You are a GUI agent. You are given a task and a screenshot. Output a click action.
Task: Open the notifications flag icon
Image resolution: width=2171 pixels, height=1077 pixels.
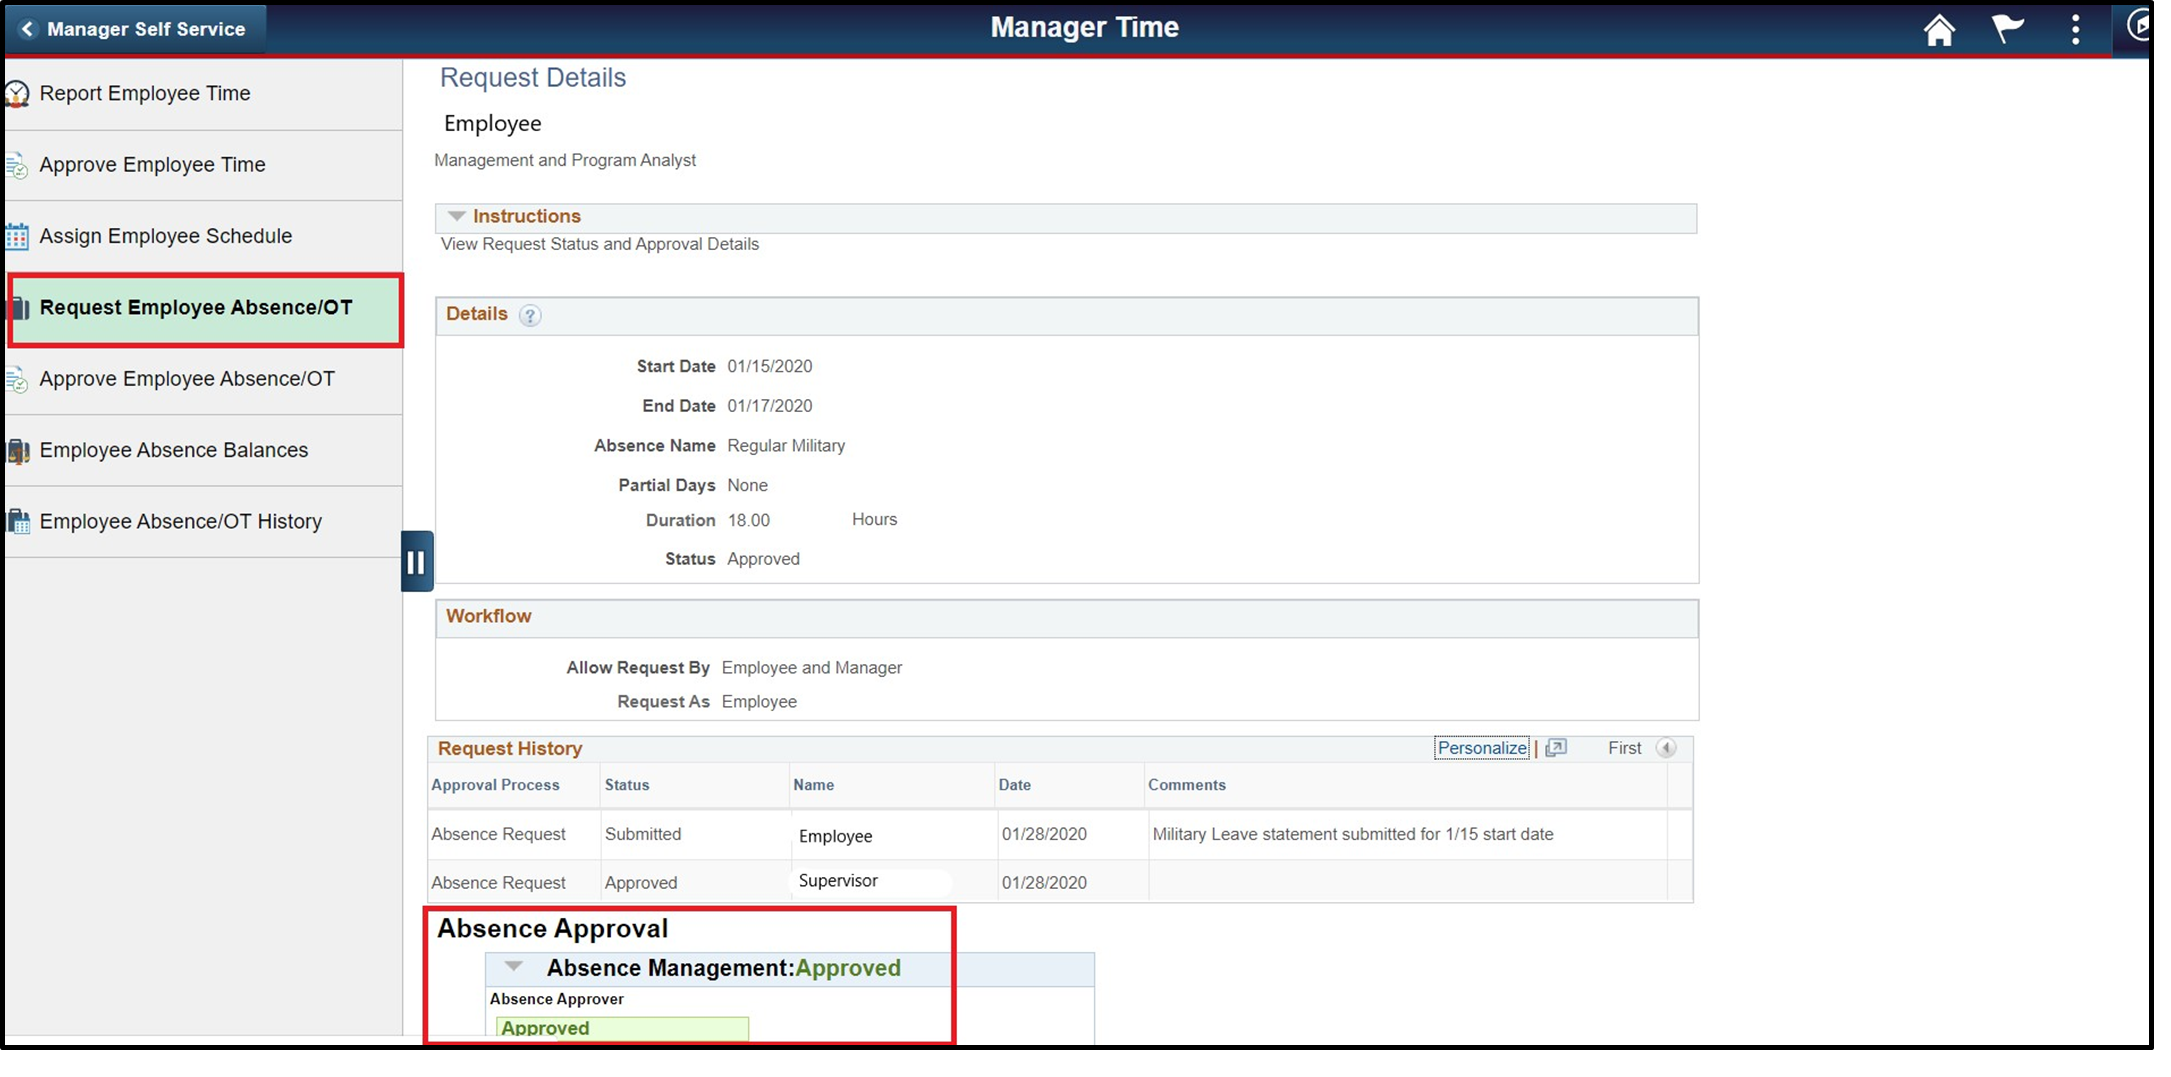[x=2009, y=29]
